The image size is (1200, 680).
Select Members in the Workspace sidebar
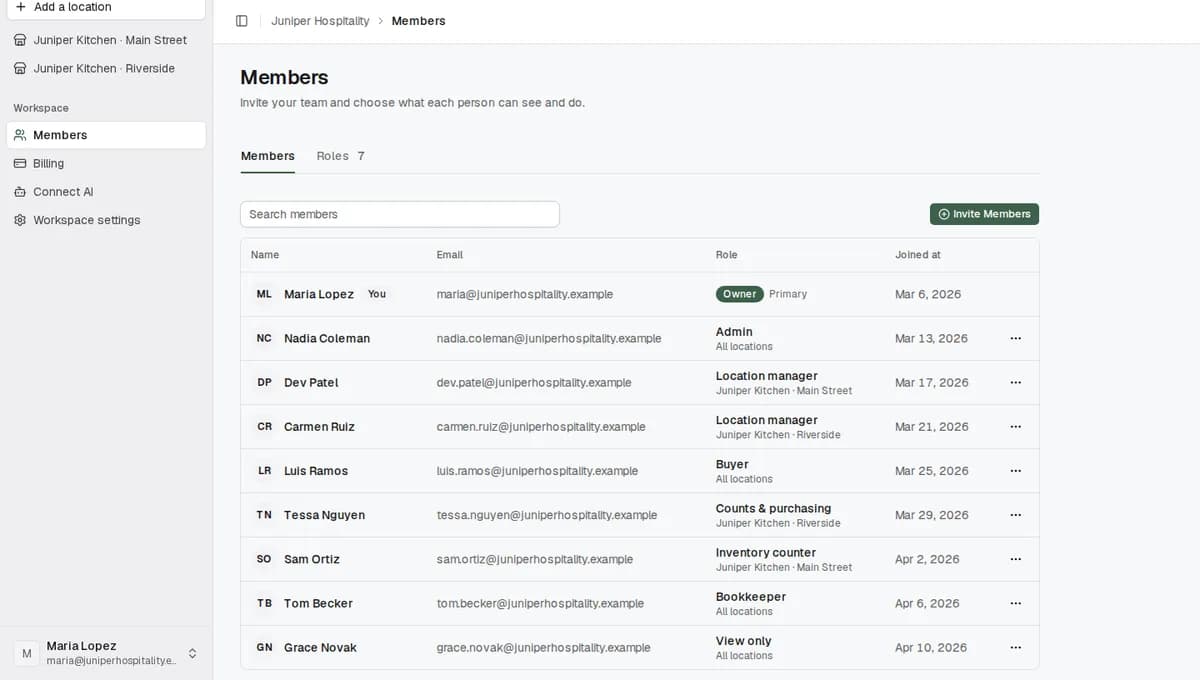(x=106, y=135)
